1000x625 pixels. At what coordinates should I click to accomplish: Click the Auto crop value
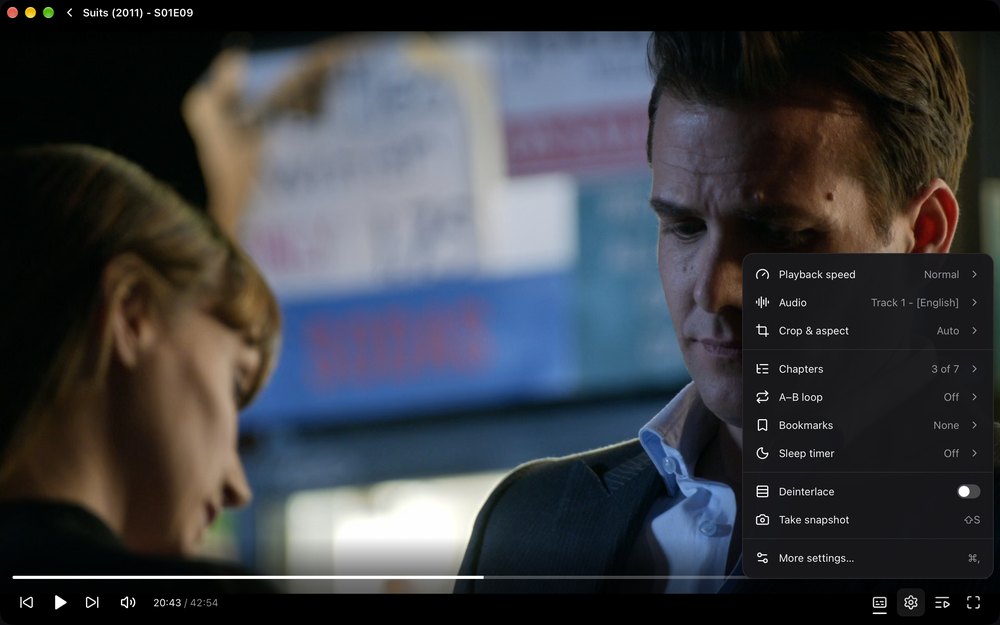pos(948,331)
